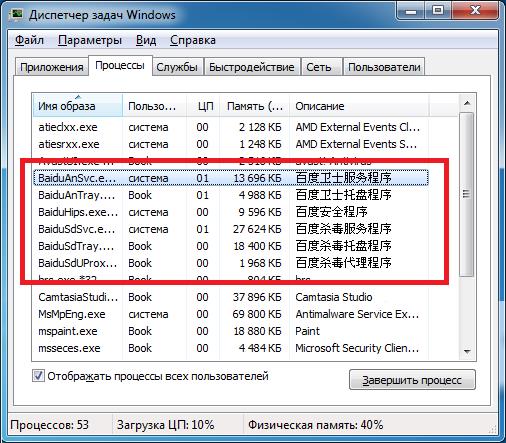Select the BaiduHips.exe process
Screen dimensions: 506x443
tap(230, 212)
